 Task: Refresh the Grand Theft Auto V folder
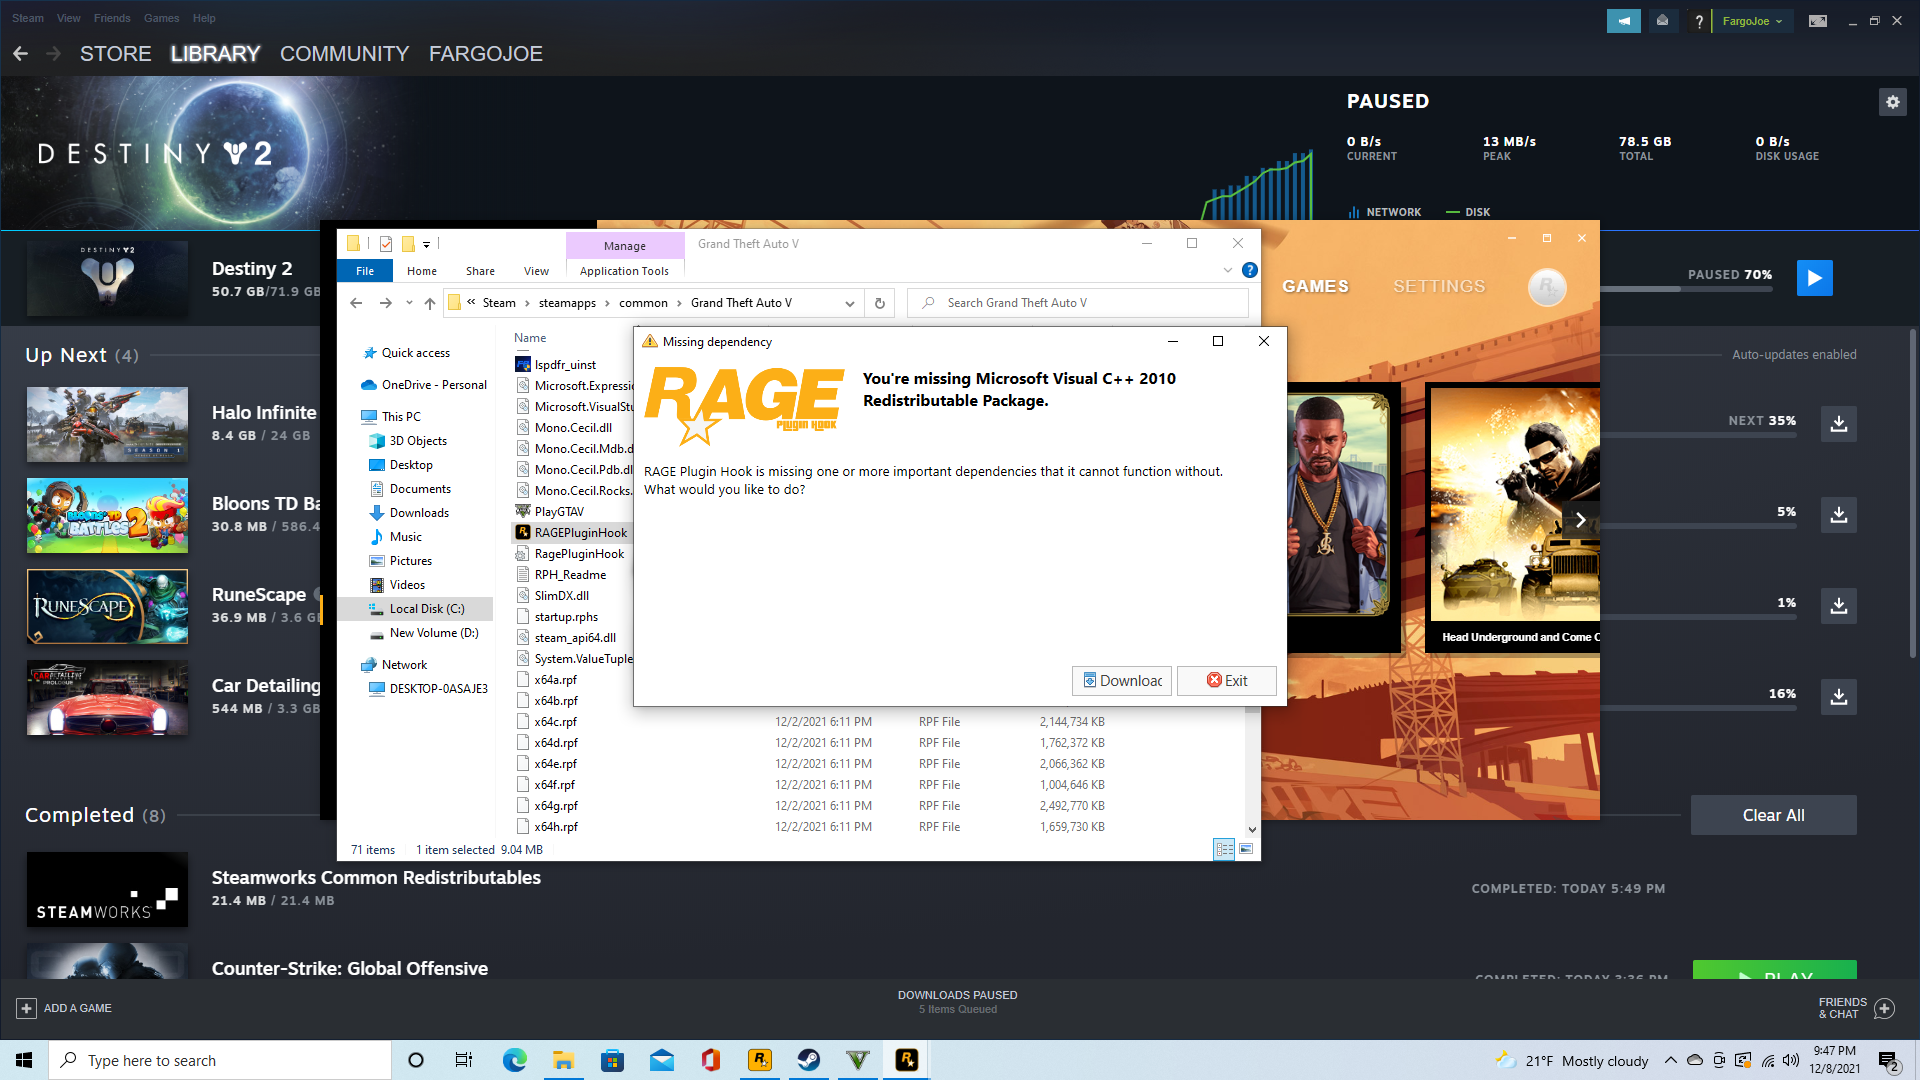(x=880, y=303)
